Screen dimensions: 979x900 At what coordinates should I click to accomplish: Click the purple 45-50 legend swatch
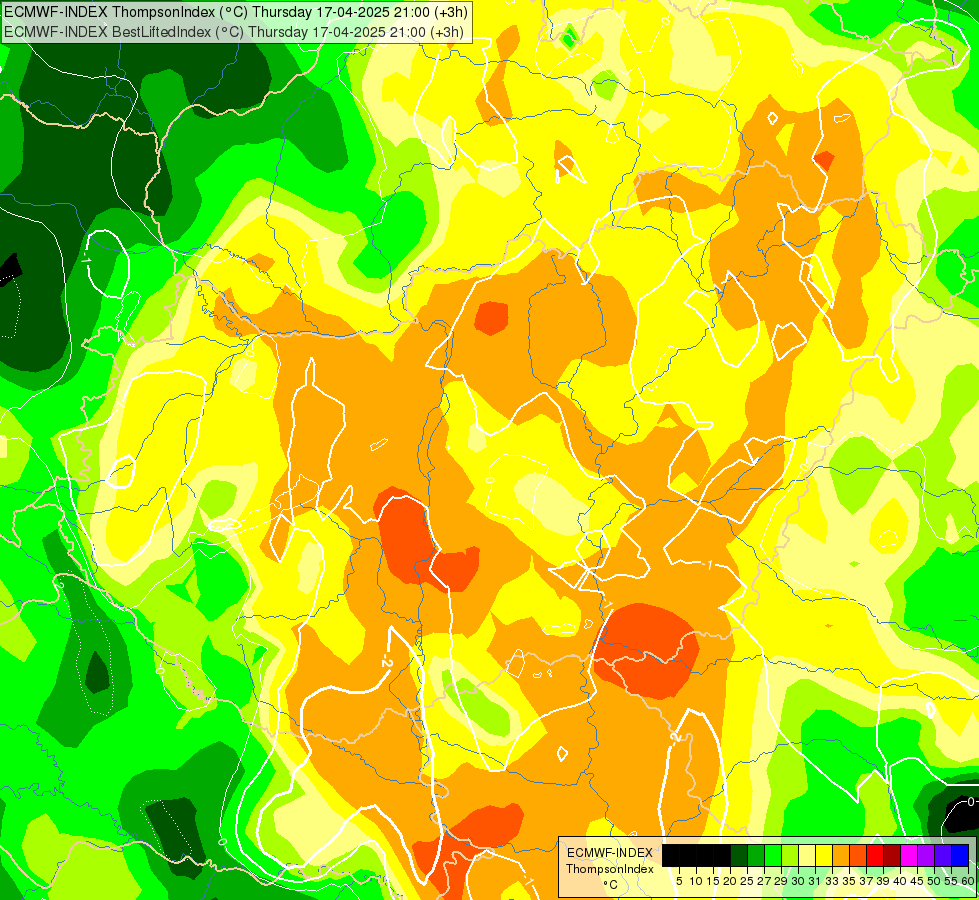pyautogui.click(x=926, y=855)
